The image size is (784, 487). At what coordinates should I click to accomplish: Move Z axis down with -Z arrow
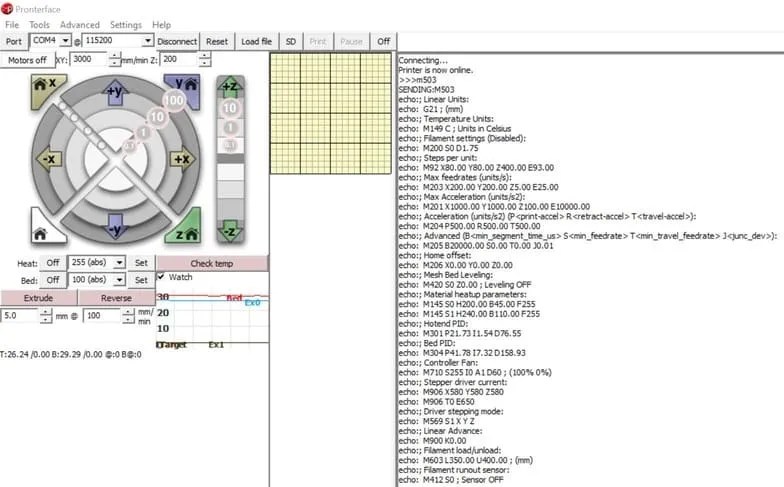230,232
